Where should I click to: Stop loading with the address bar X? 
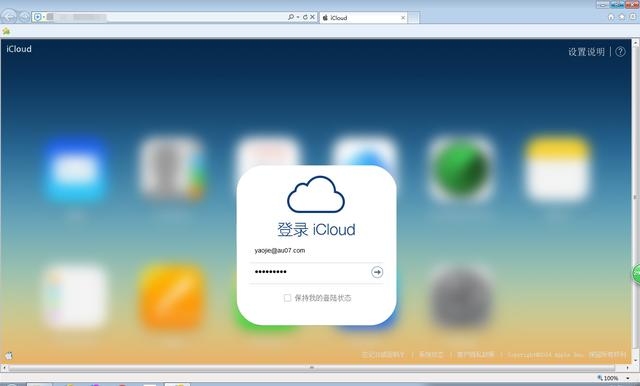point(312,17)
